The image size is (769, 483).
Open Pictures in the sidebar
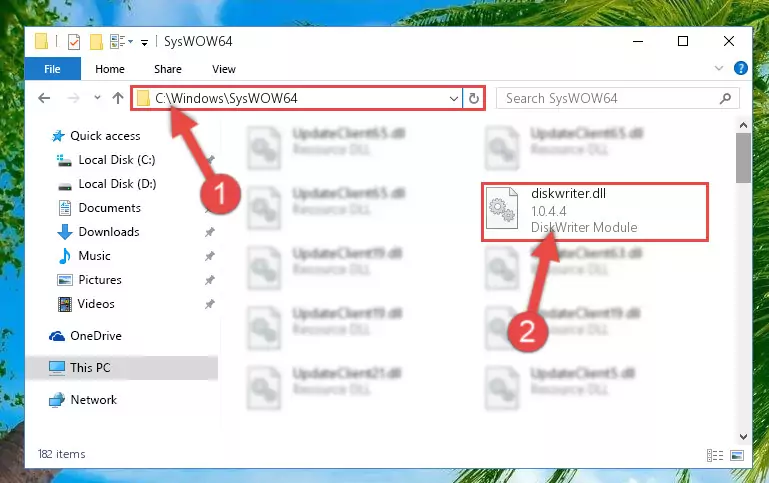tap(100, 280)
